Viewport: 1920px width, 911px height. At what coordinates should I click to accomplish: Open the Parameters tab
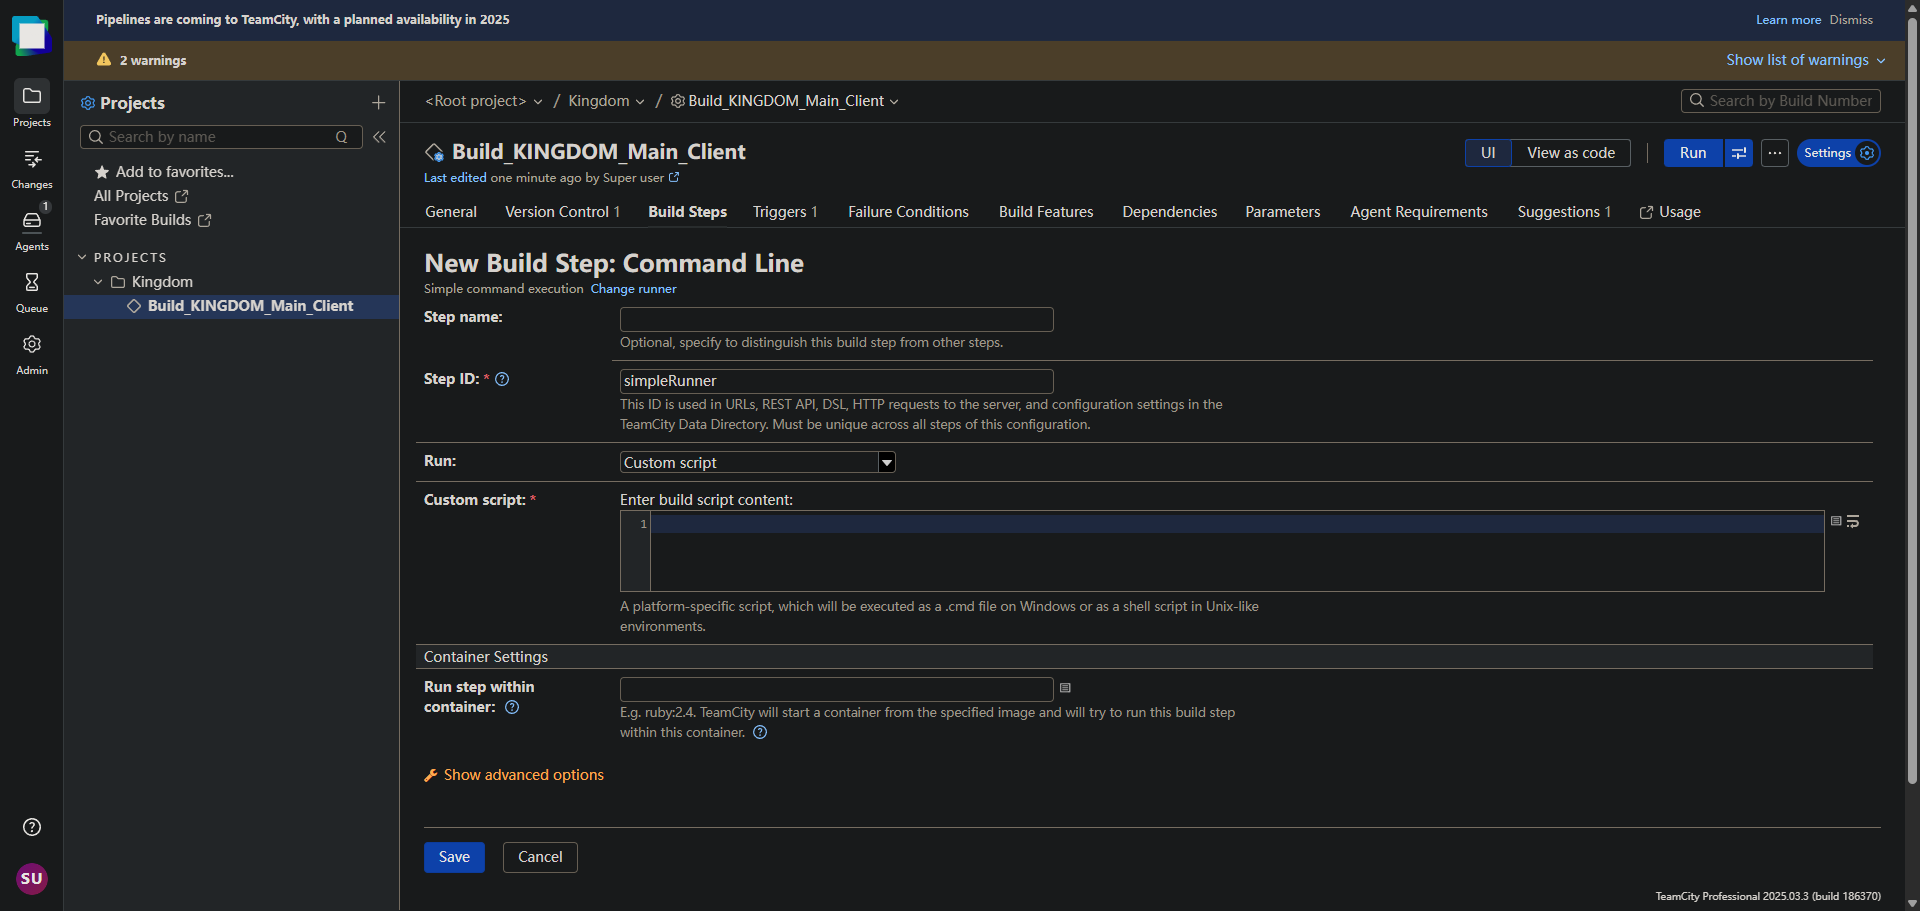pyautogui.click(x=1283, y=212)
